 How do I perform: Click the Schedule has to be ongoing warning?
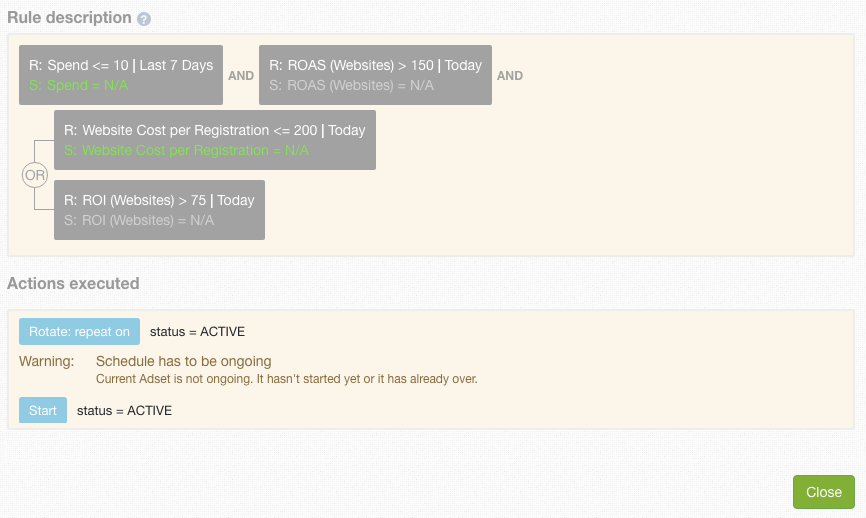tap(183, 361)
